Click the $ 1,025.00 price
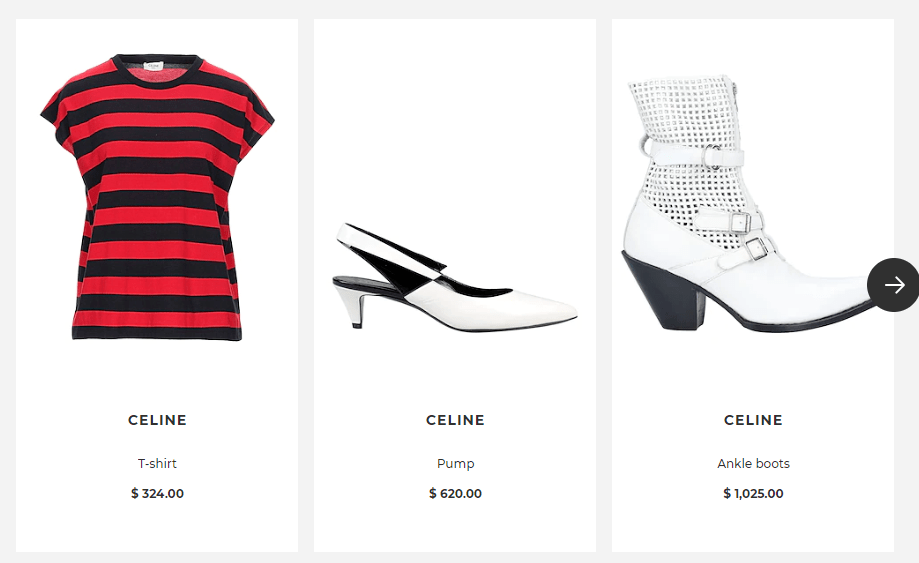The image size is (919, 563). (x=753, y=493)
